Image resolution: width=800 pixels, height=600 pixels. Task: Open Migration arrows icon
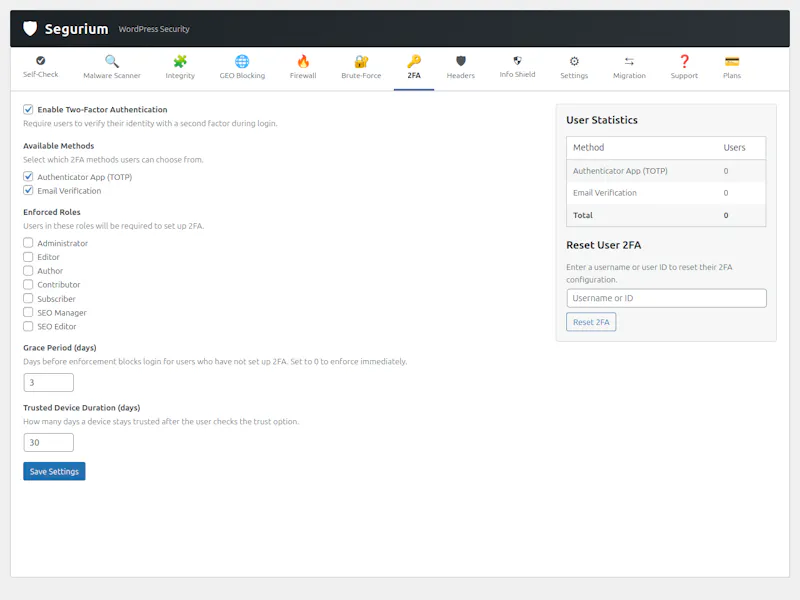point(629,61)
